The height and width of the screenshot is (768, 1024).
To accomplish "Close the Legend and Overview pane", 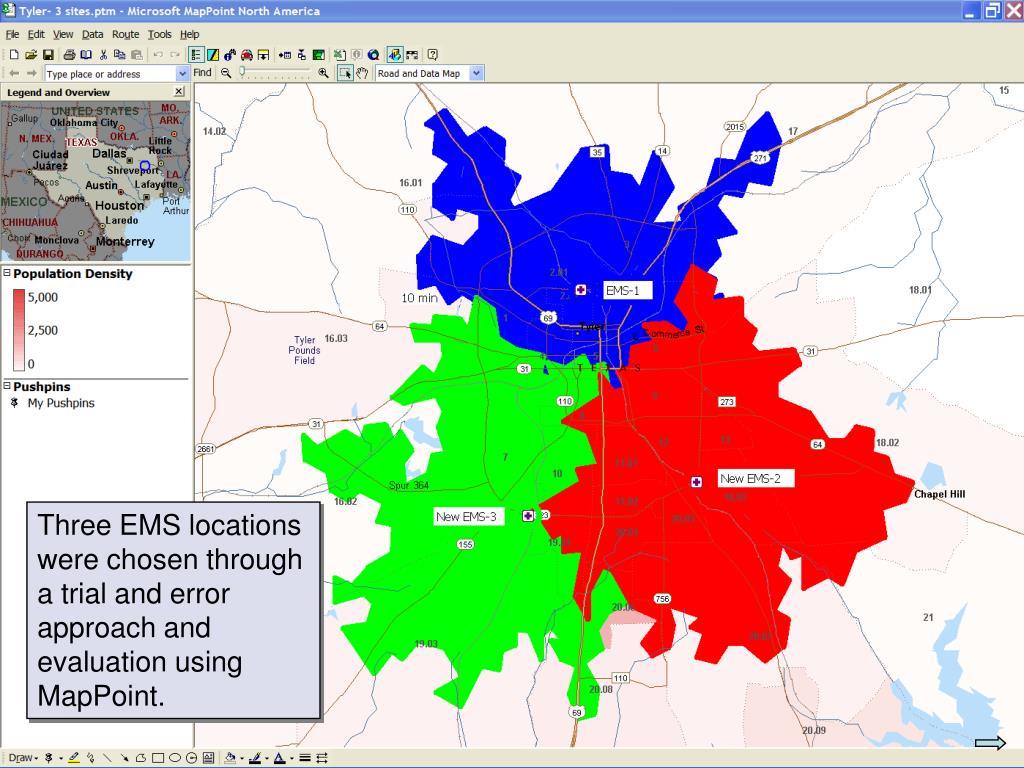I will coord(180,91).
